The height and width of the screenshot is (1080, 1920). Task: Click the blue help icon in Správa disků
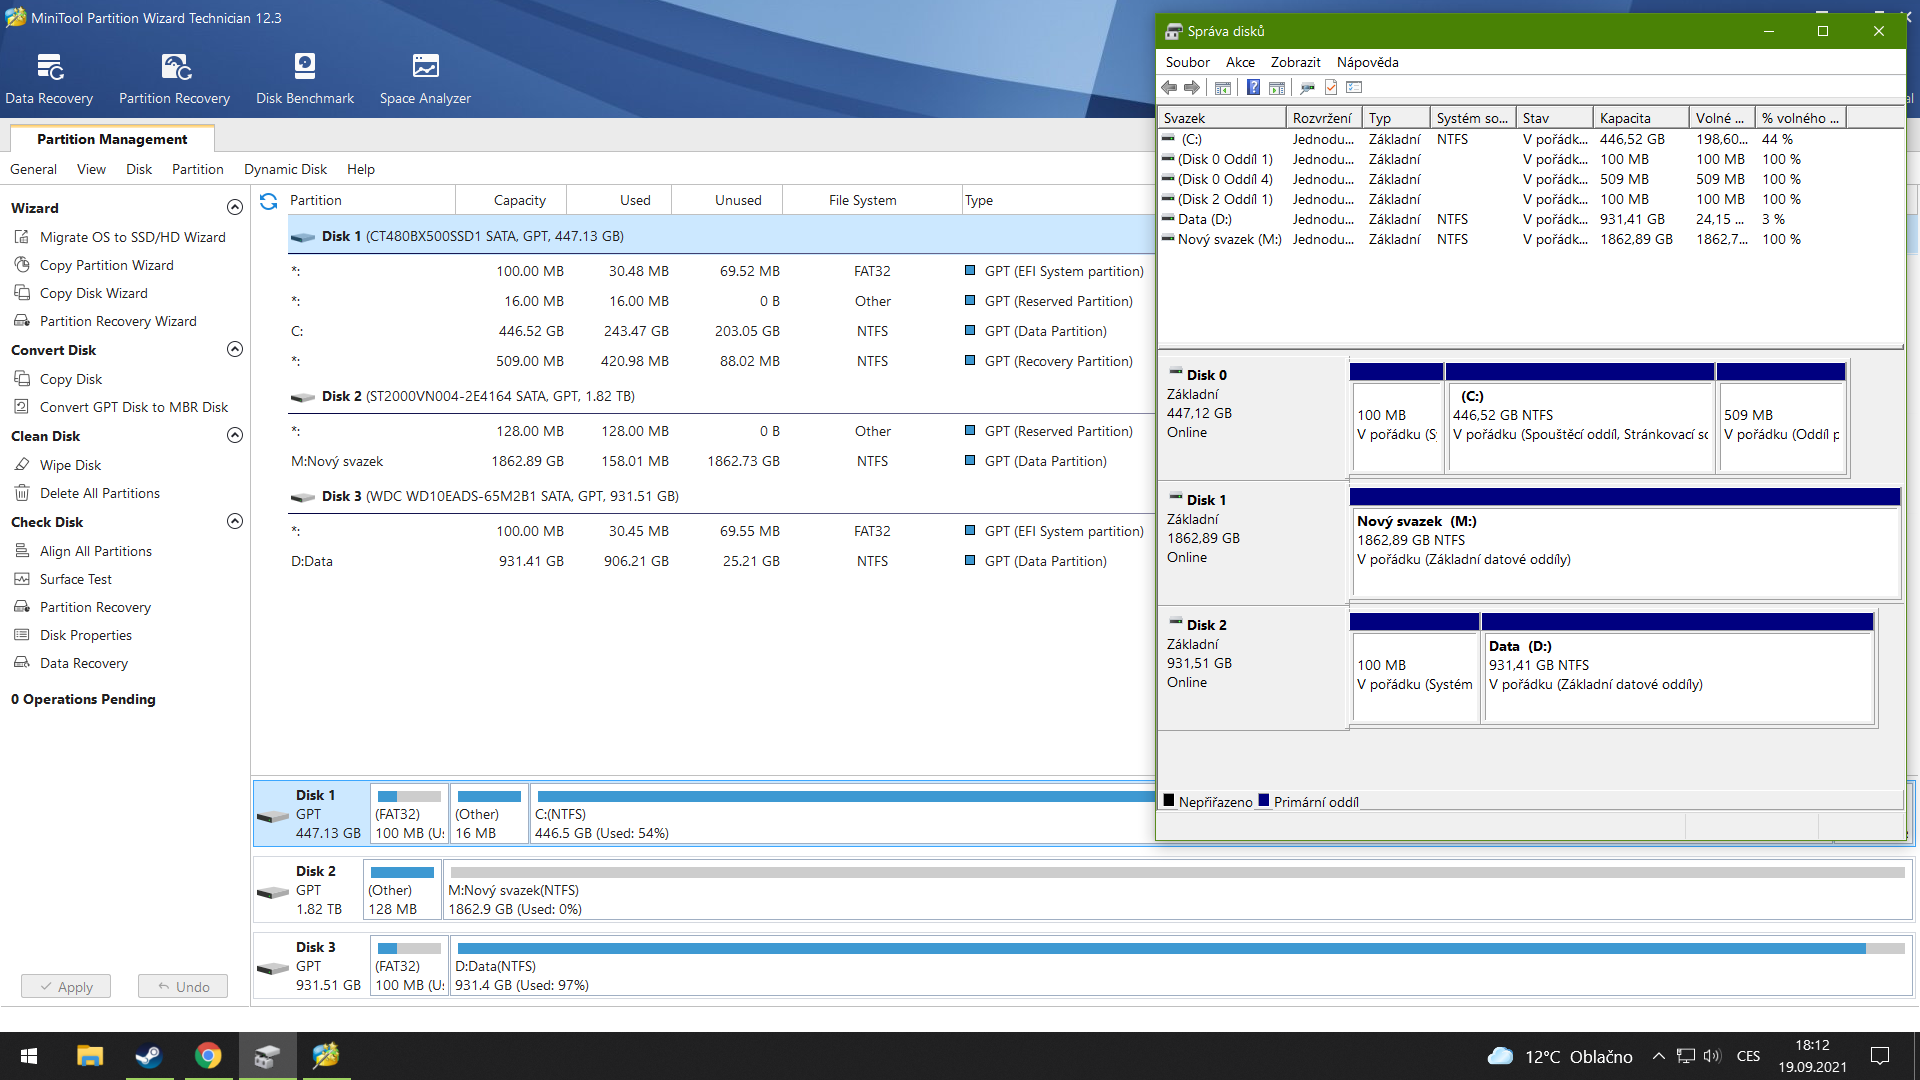click(1253, 88)
